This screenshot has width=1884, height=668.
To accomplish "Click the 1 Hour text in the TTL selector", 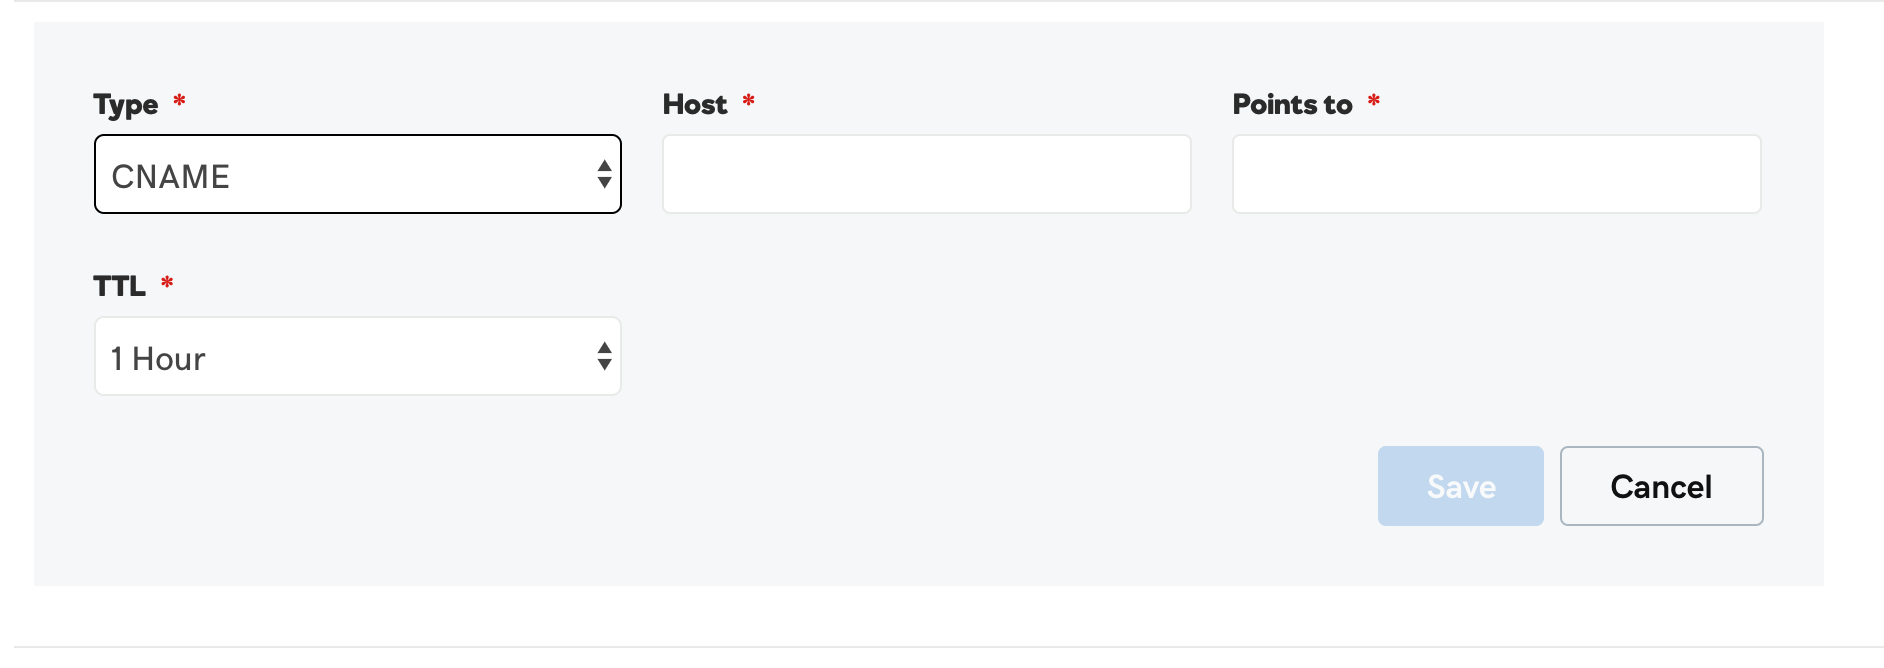I will click(x=158, y=359).
